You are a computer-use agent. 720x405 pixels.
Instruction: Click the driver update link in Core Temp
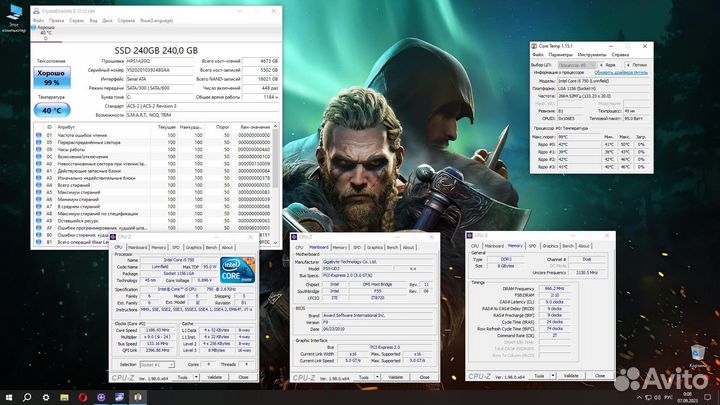click(x=621, y=73)
